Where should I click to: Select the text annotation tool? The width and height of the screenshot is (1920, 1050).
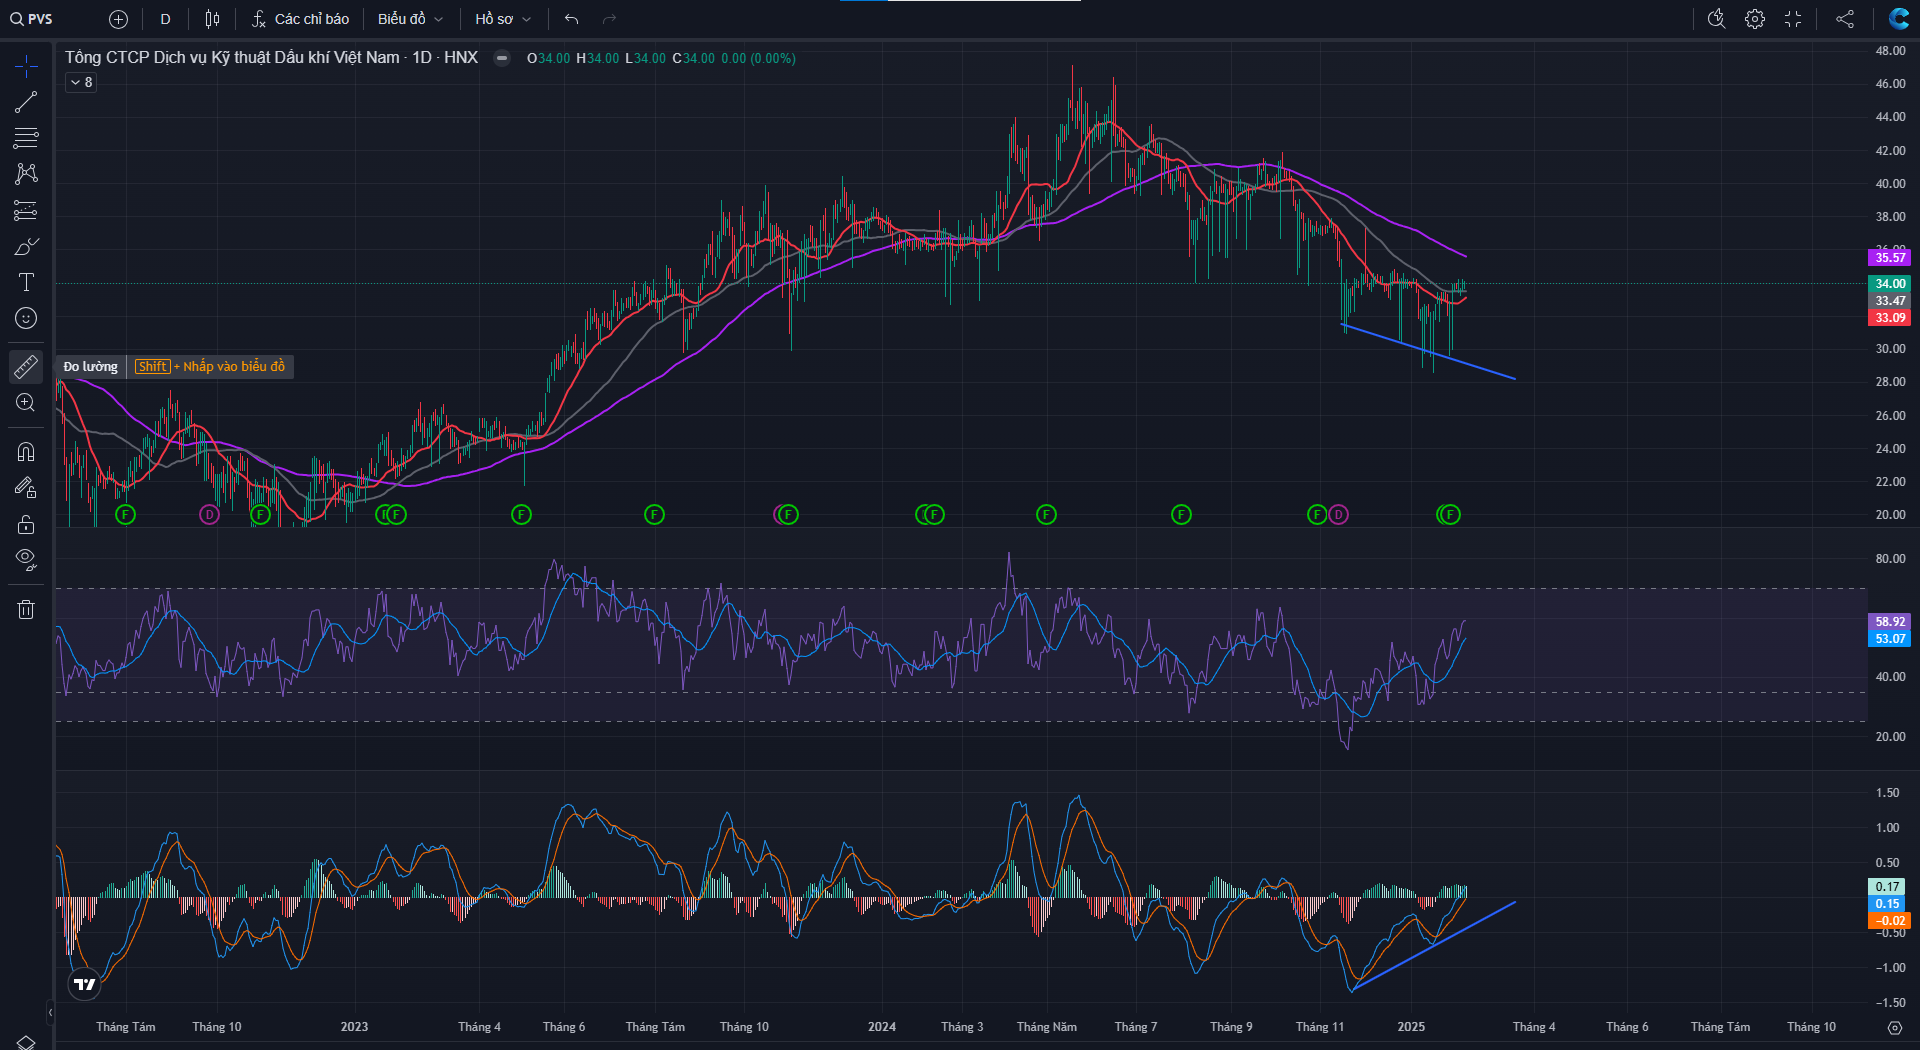(x=26, y=282)
